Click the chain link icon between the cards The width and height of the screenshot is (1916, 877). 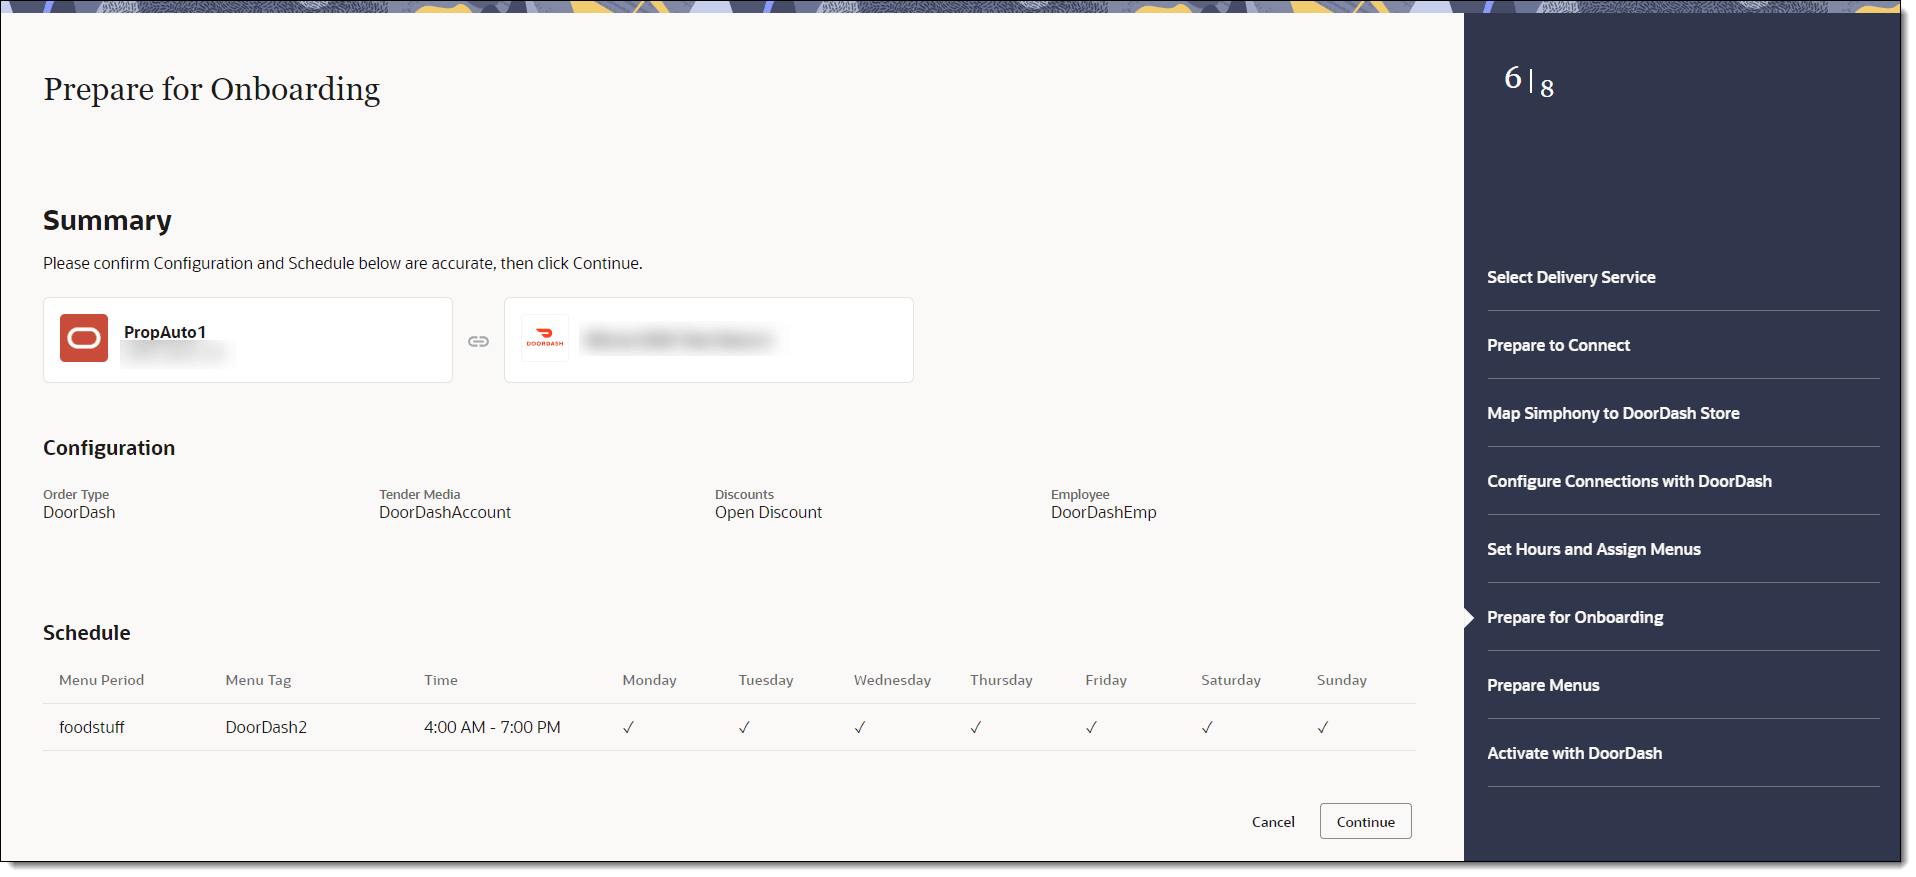(x=478, y=341)
